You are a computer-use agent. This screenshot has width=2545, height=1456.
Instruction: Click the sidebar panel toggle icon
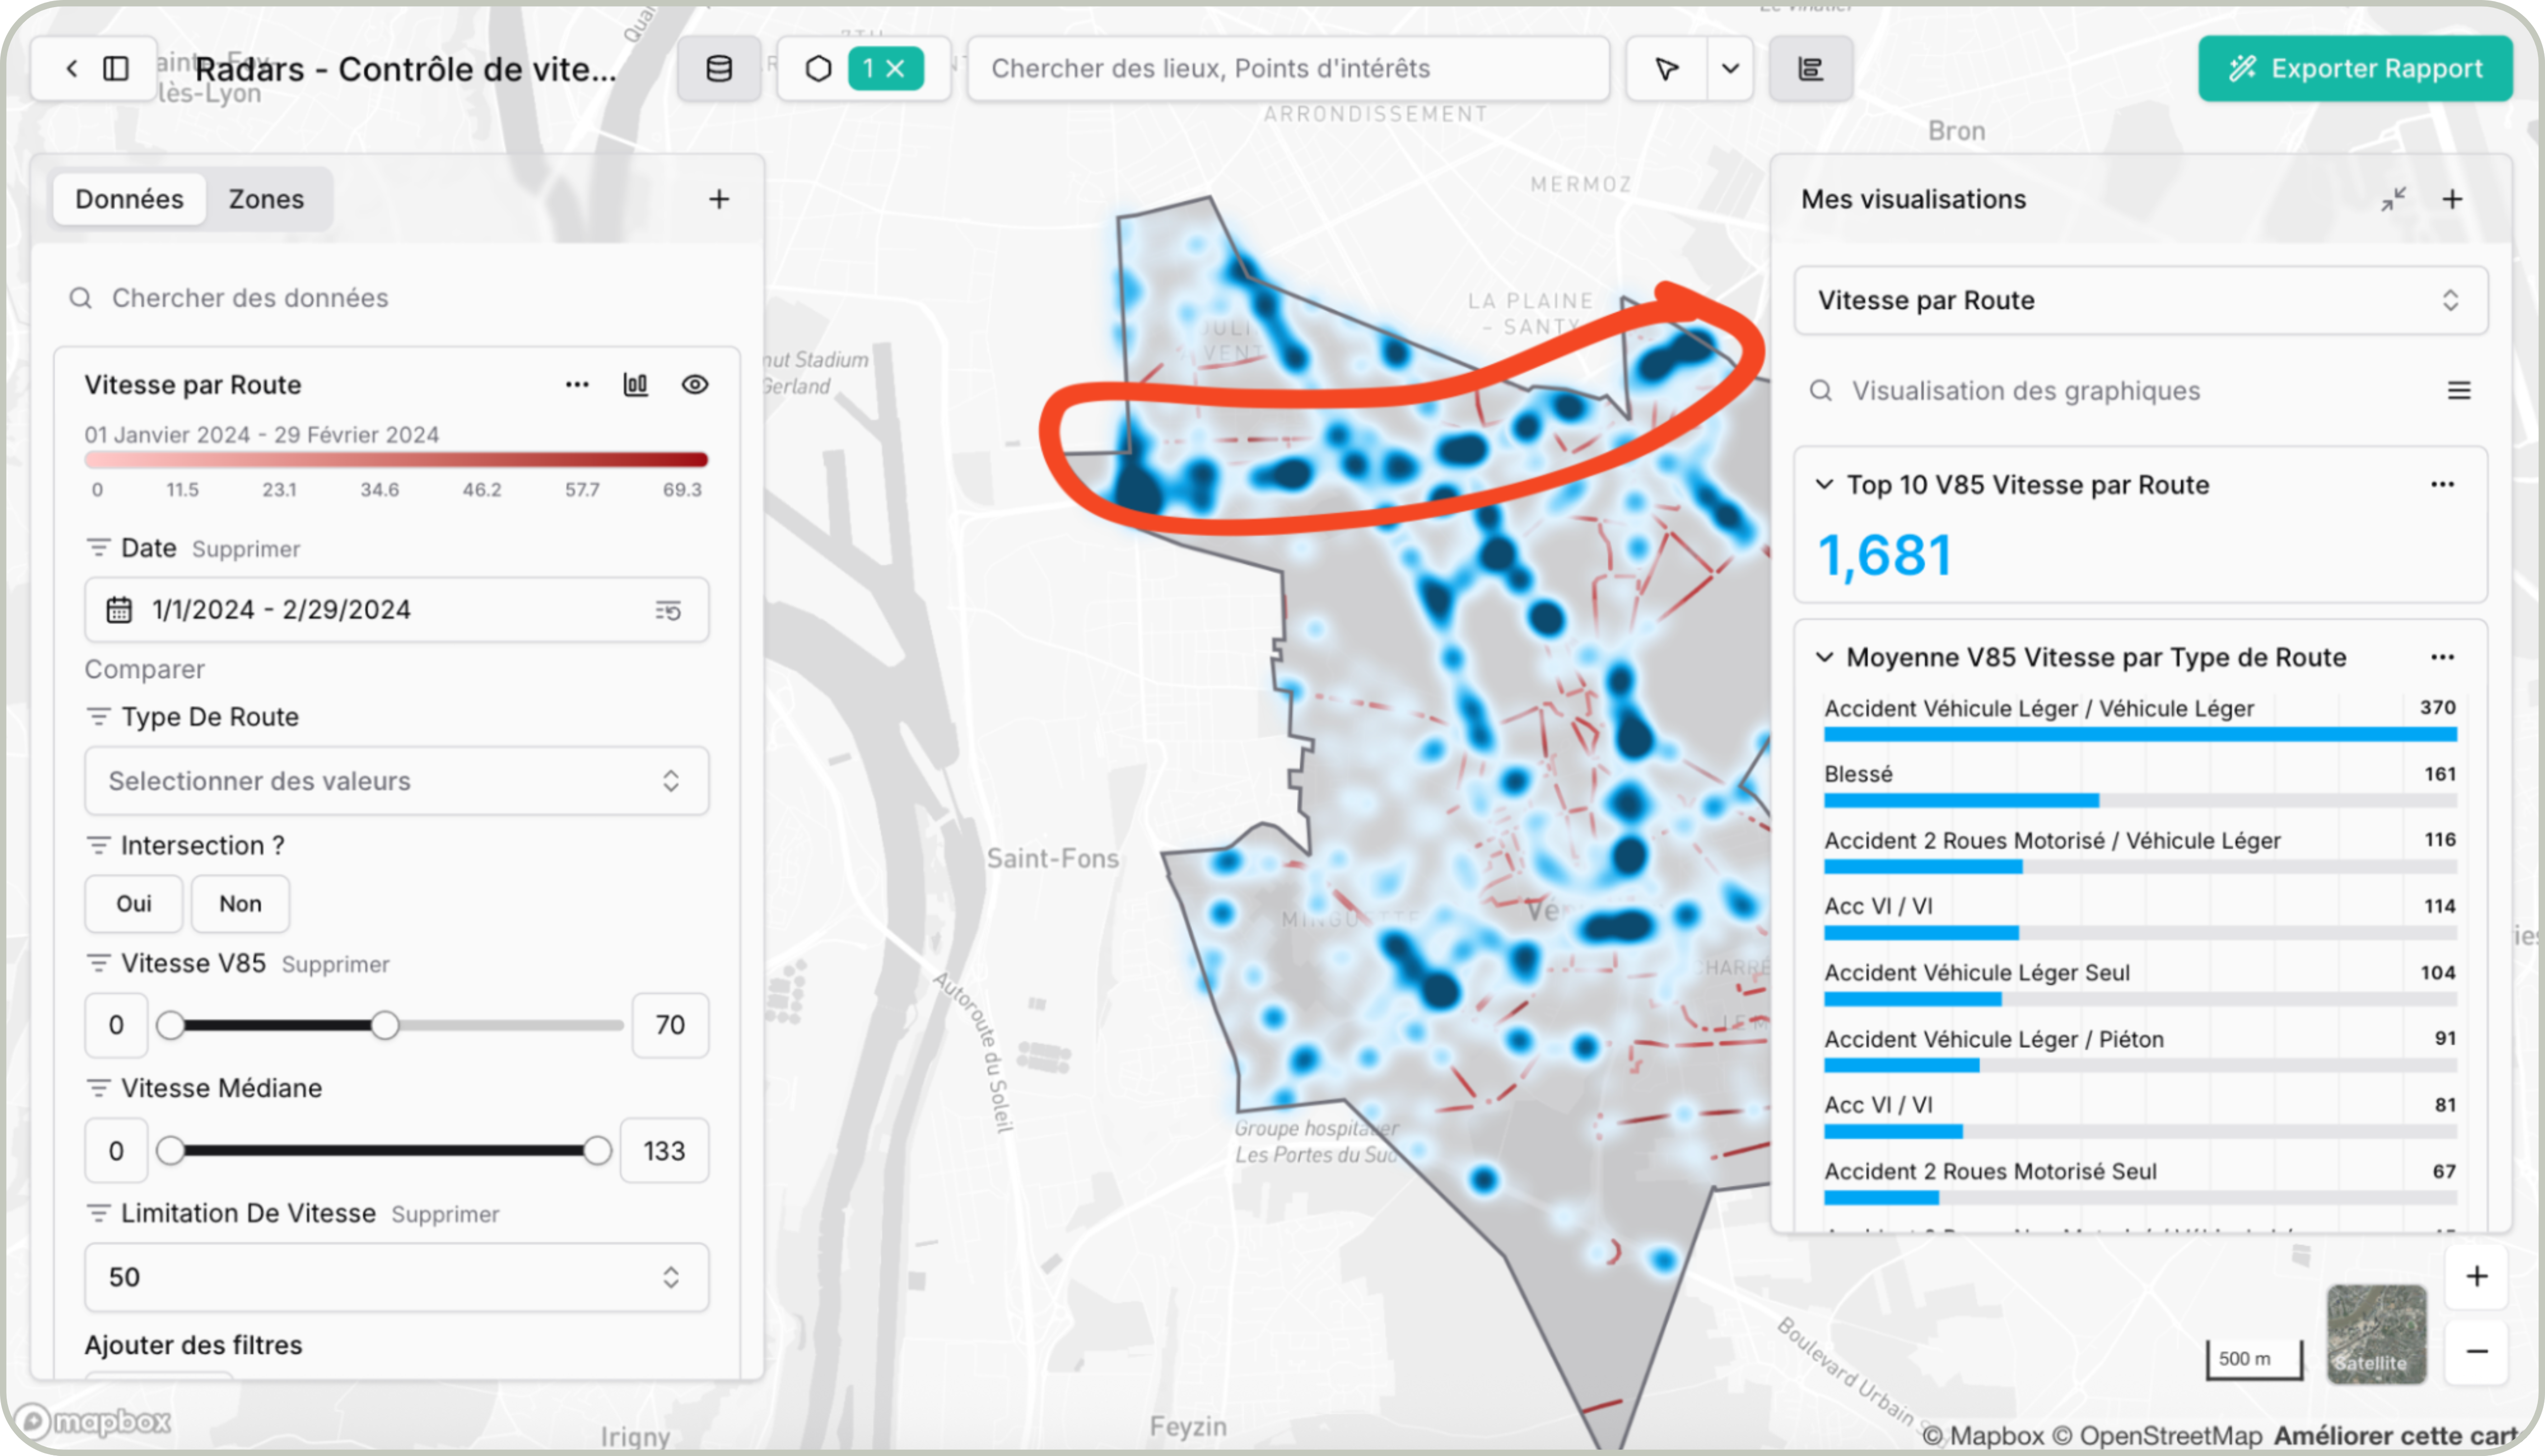(x=116, y=69)
